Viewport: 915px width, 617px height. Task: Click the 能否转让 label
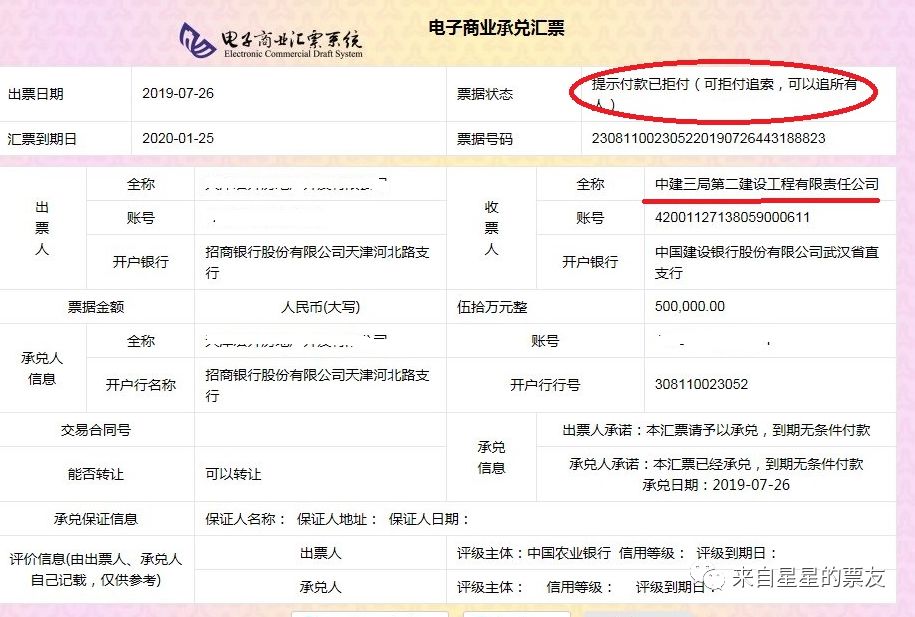click(96, 475)
